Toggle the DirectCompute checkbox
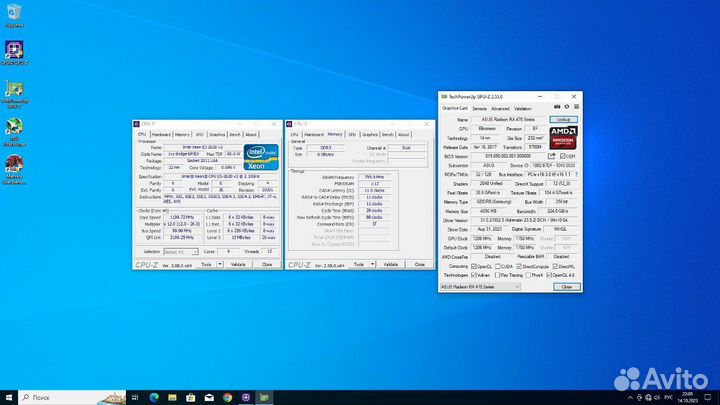The image size is (720, 405). (519, 266)
